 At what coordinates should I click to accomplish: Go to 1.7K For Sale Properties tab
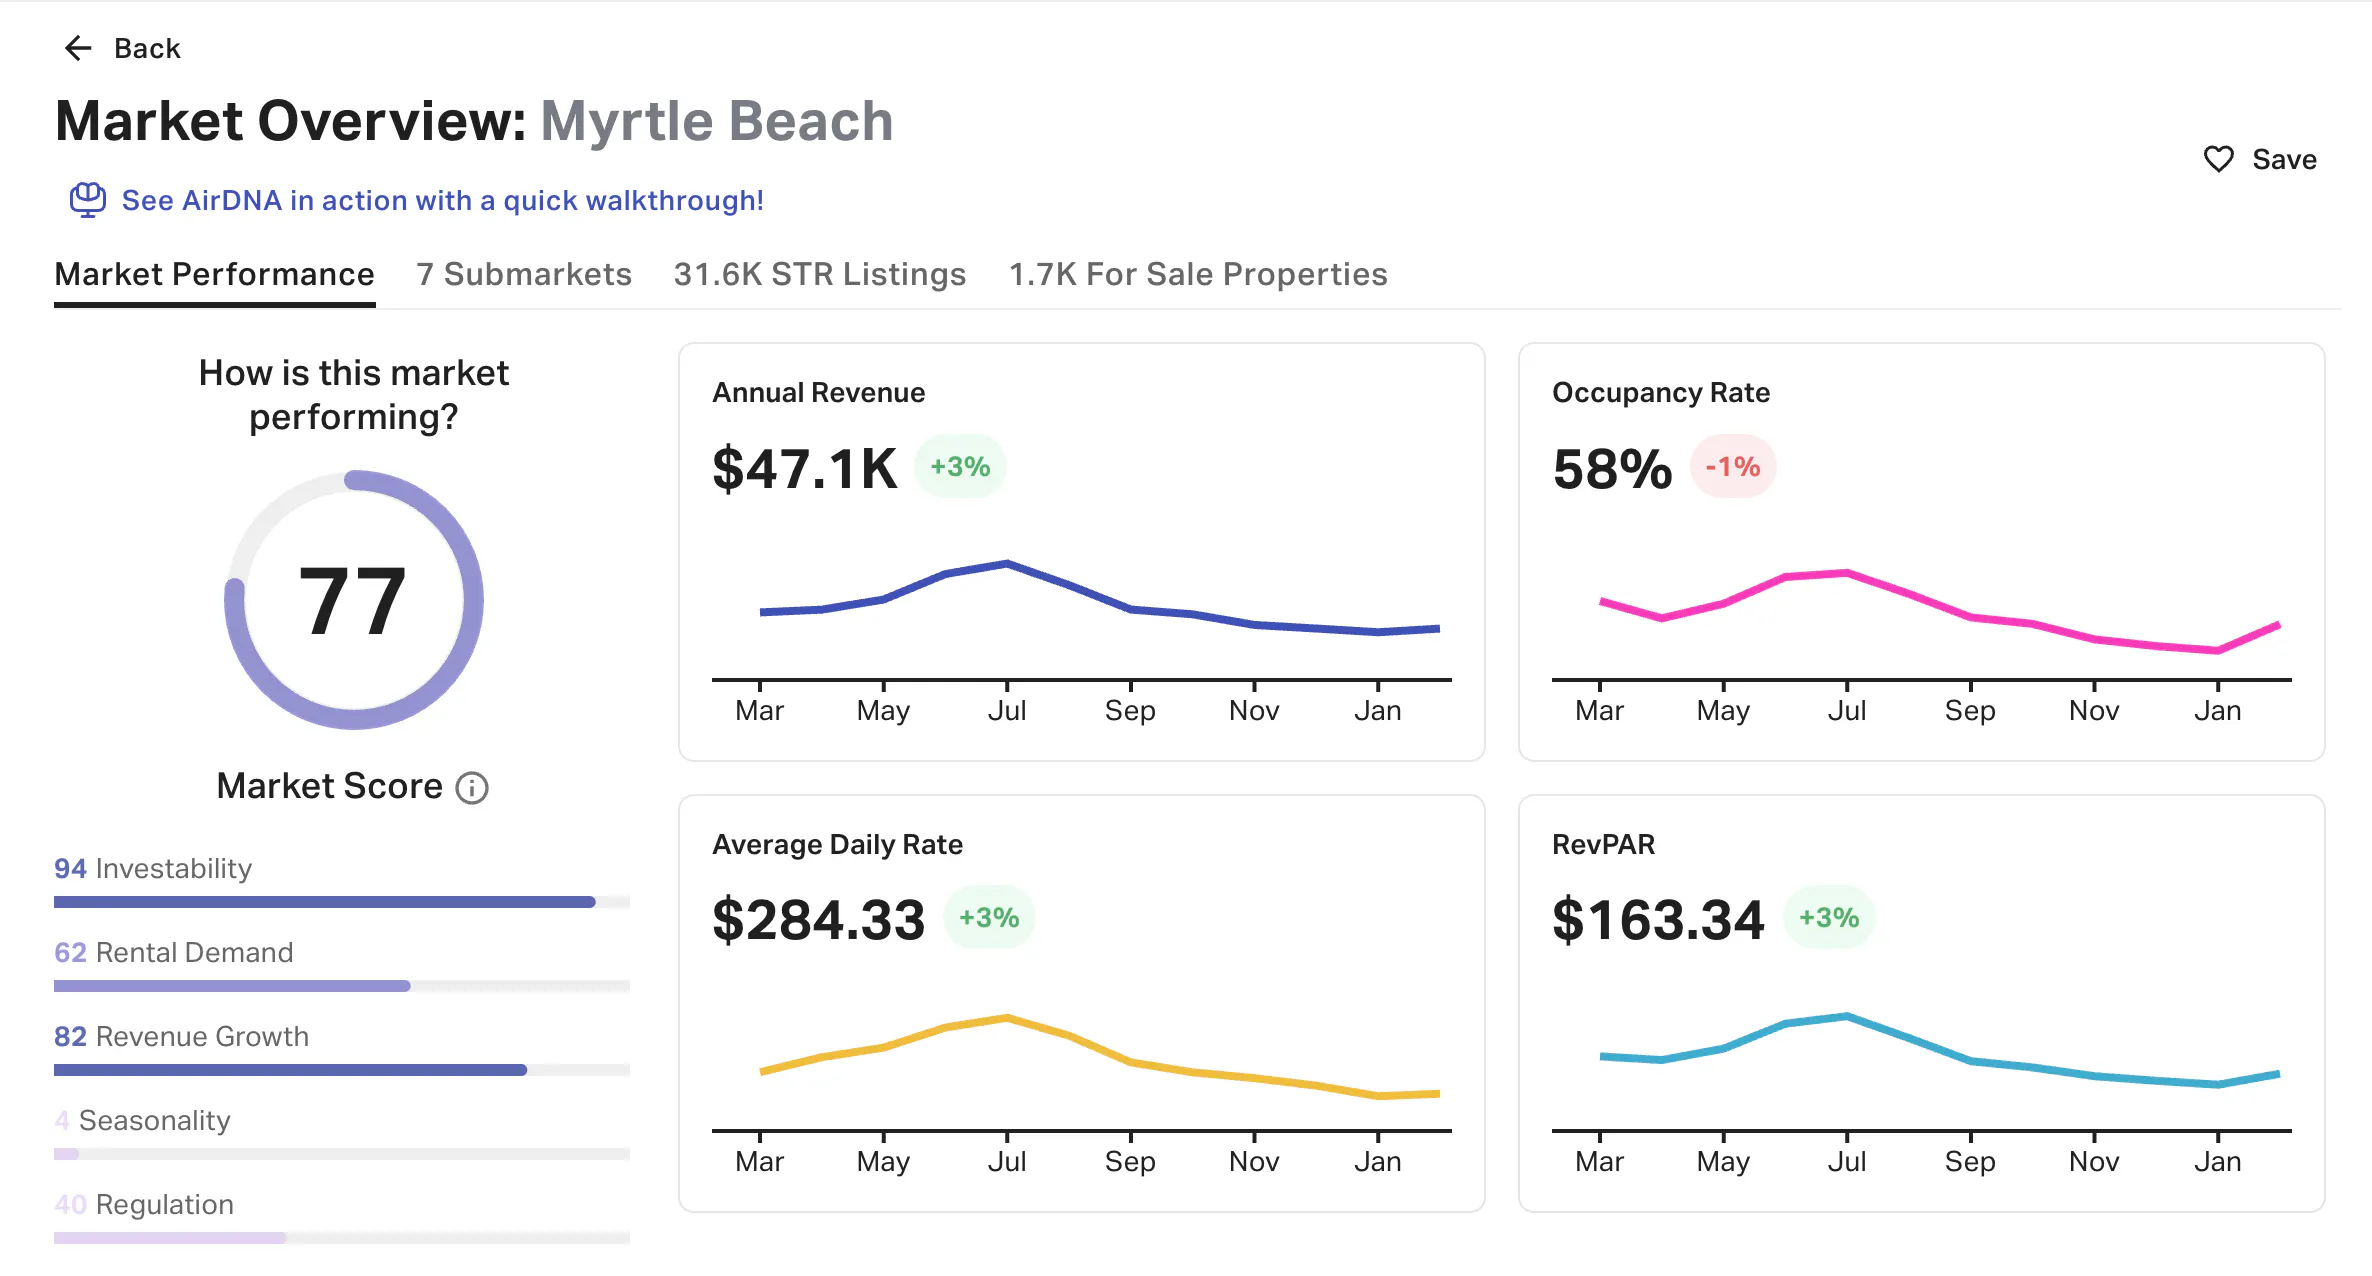[1198, 274]
